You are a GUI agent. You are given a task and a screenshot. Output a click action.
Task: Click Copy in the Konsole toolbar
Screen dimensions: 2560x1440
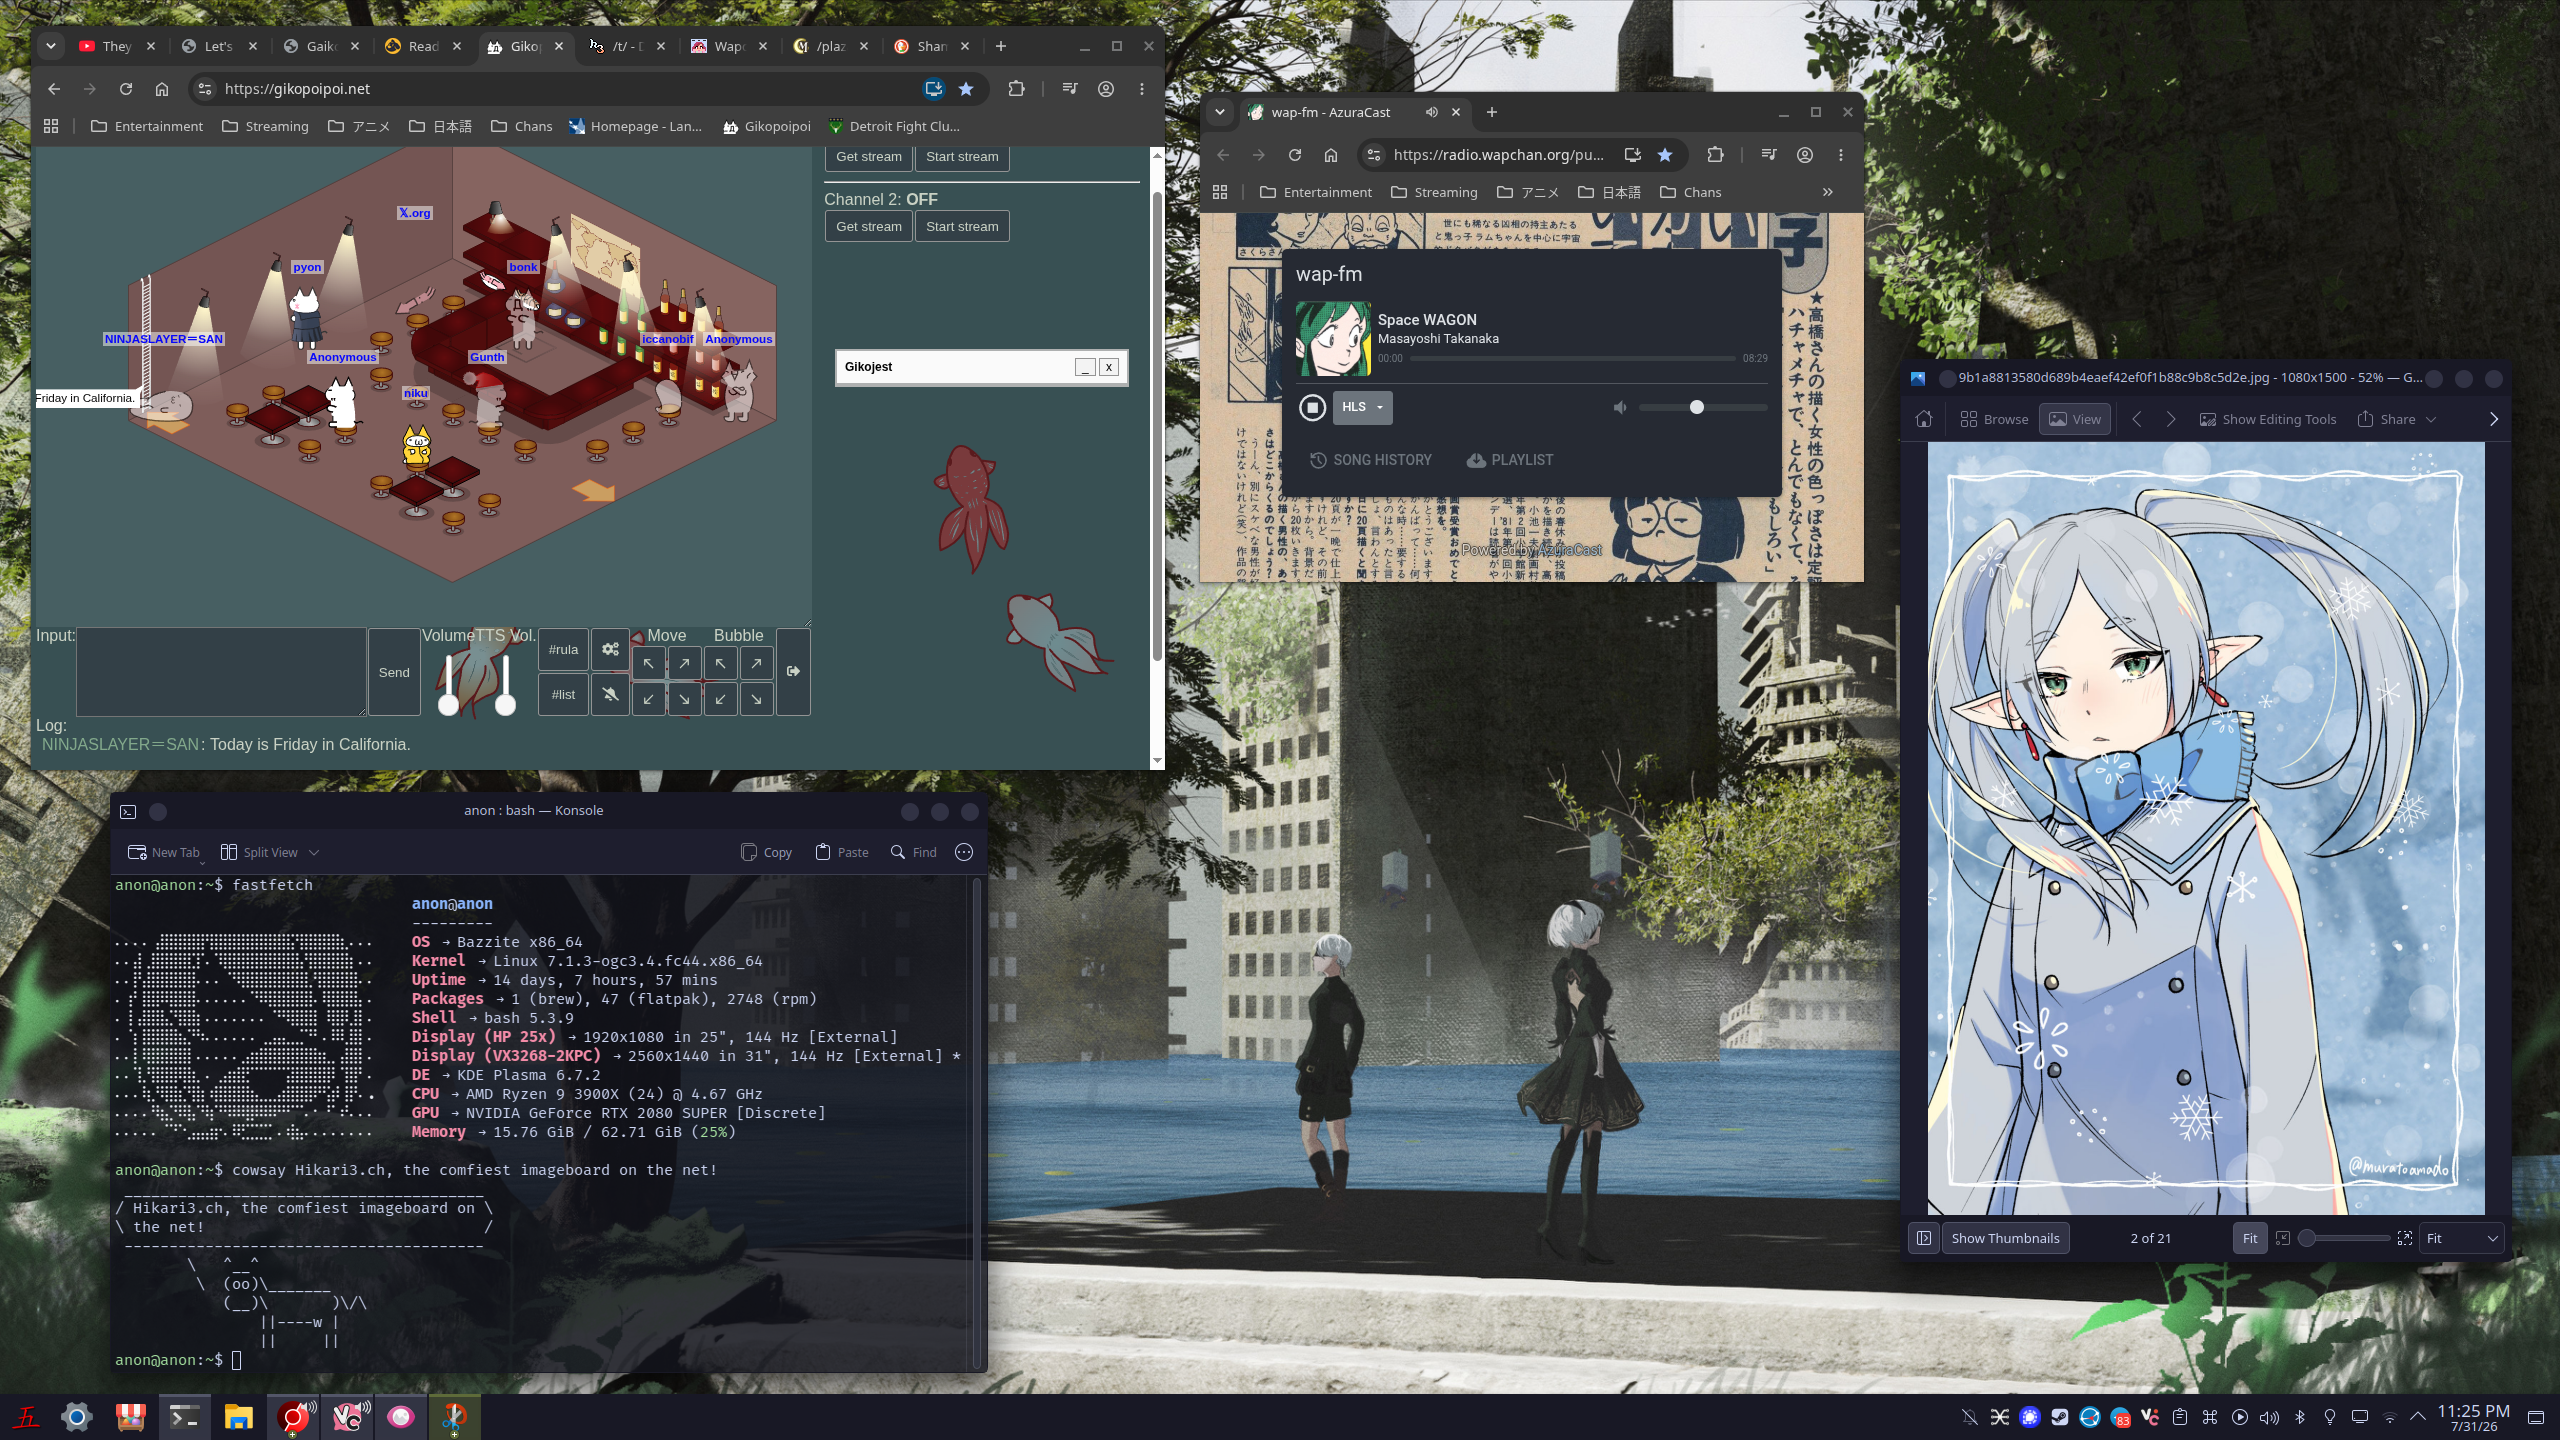pyautogui.click(x=766, y=852)
